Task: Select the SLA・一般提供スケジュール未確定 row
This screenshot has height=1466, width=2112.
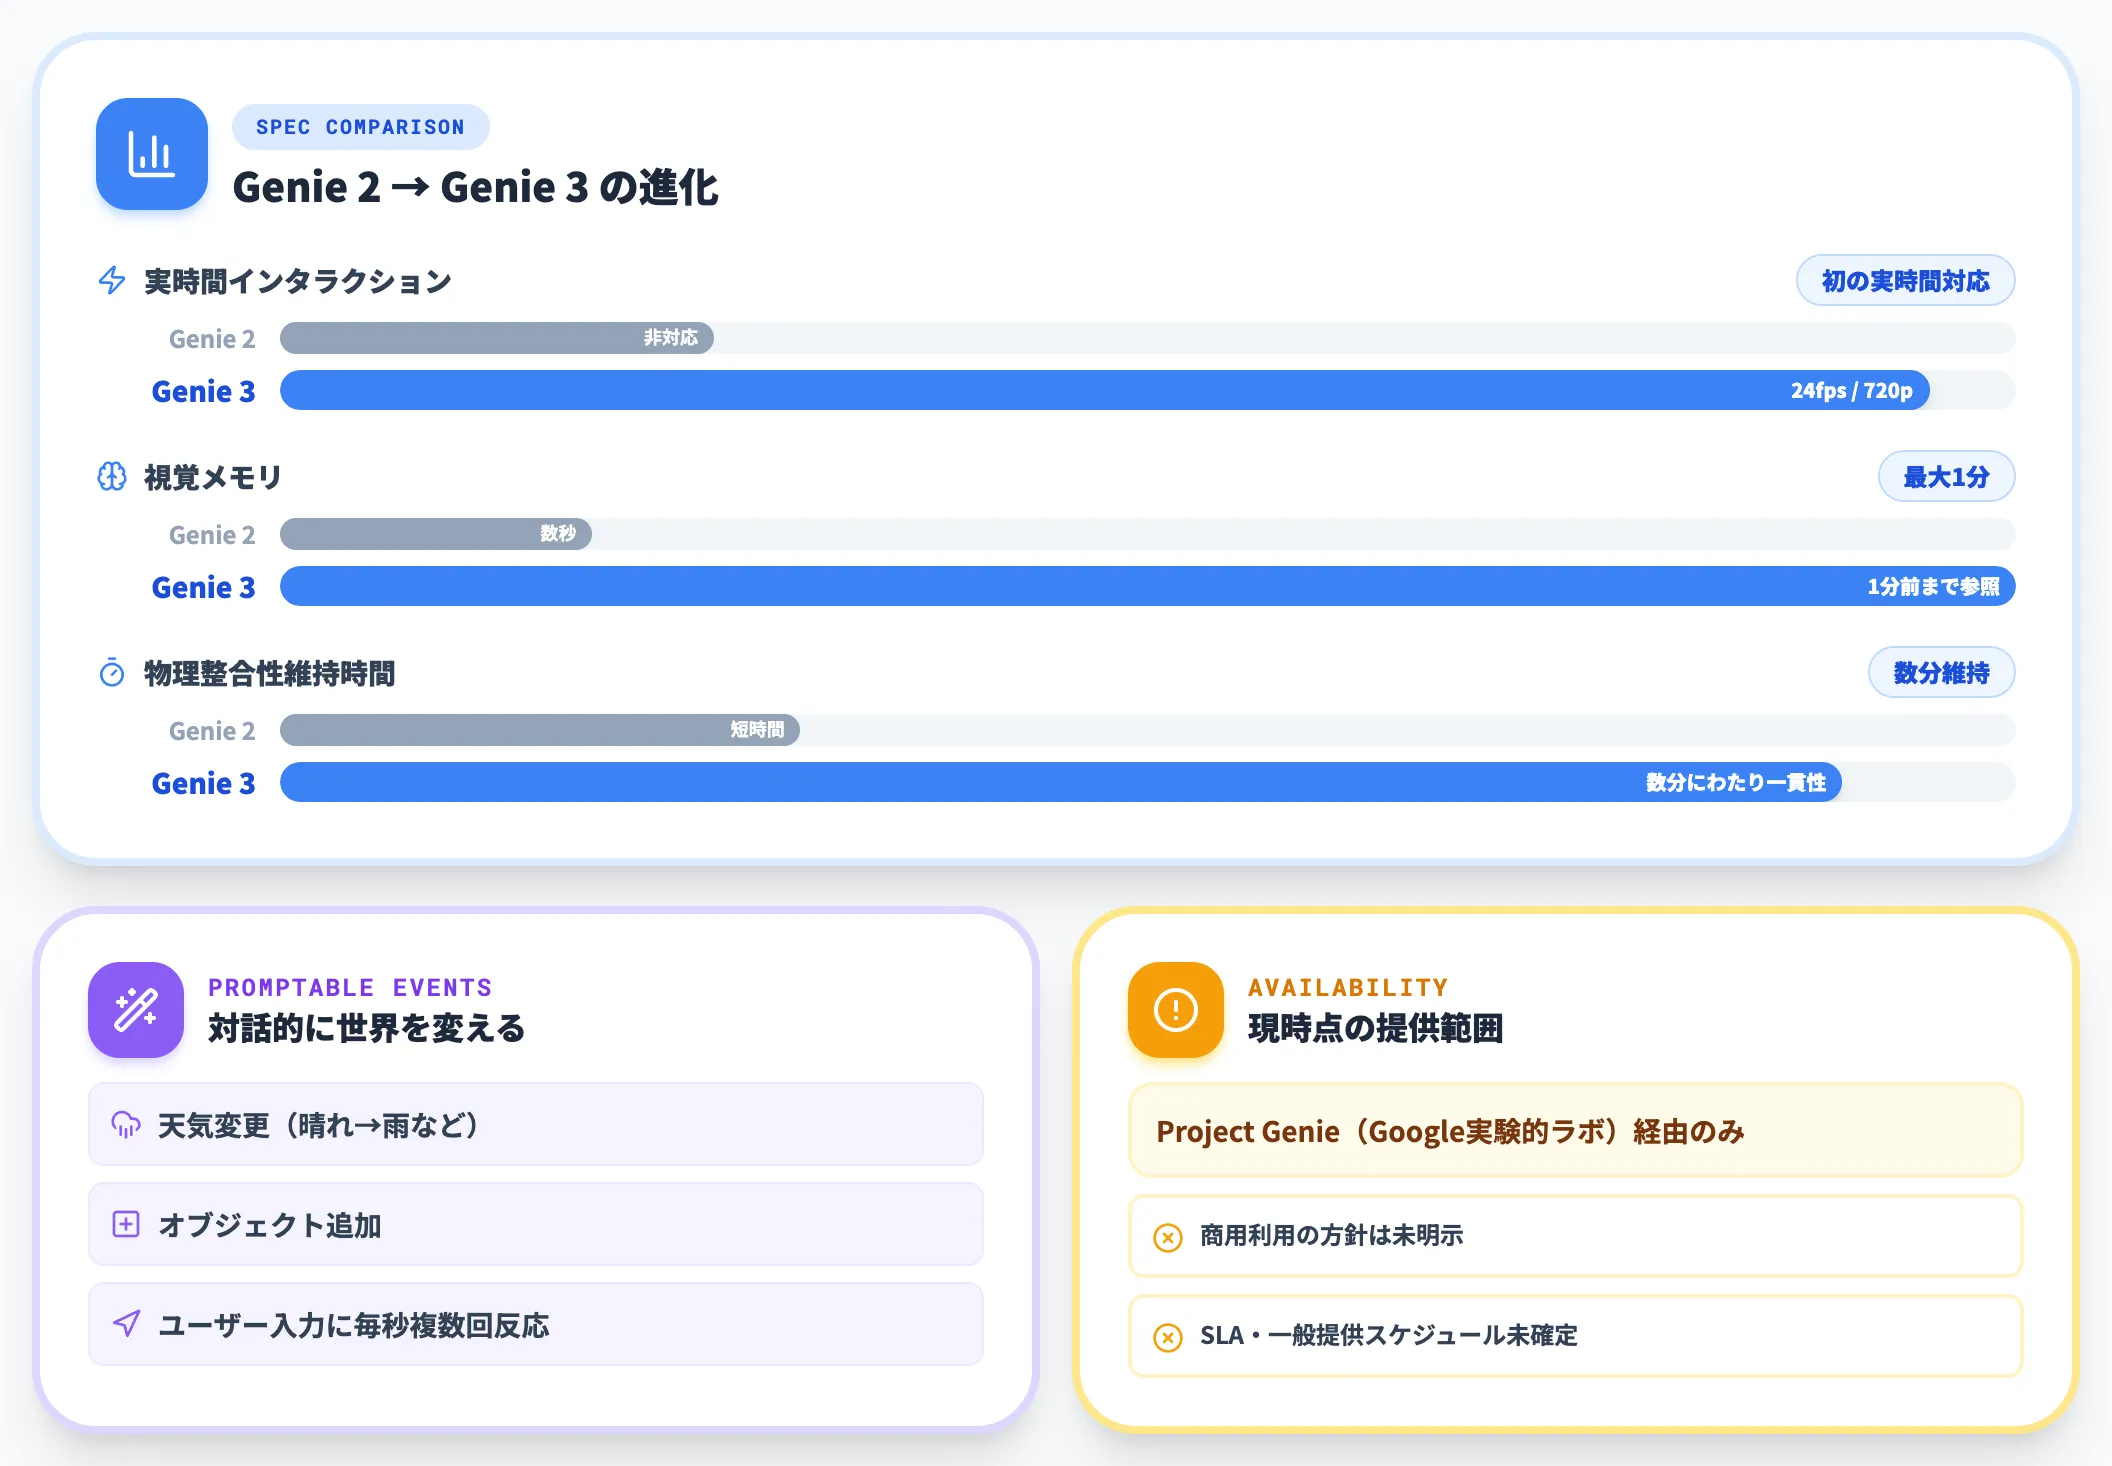Action: coord(1575,1336)
